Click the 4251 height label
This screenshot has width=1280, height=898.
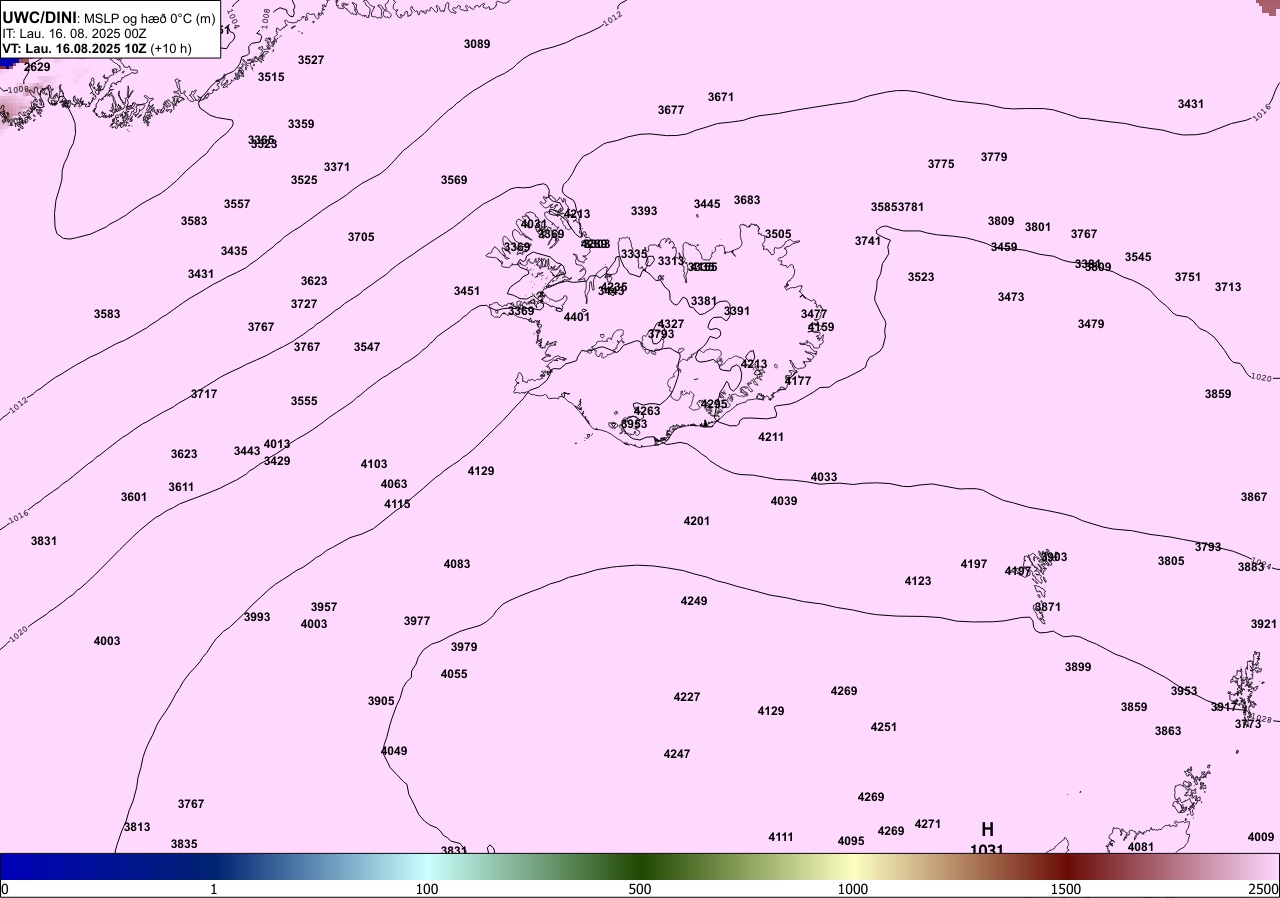[884, 727]
